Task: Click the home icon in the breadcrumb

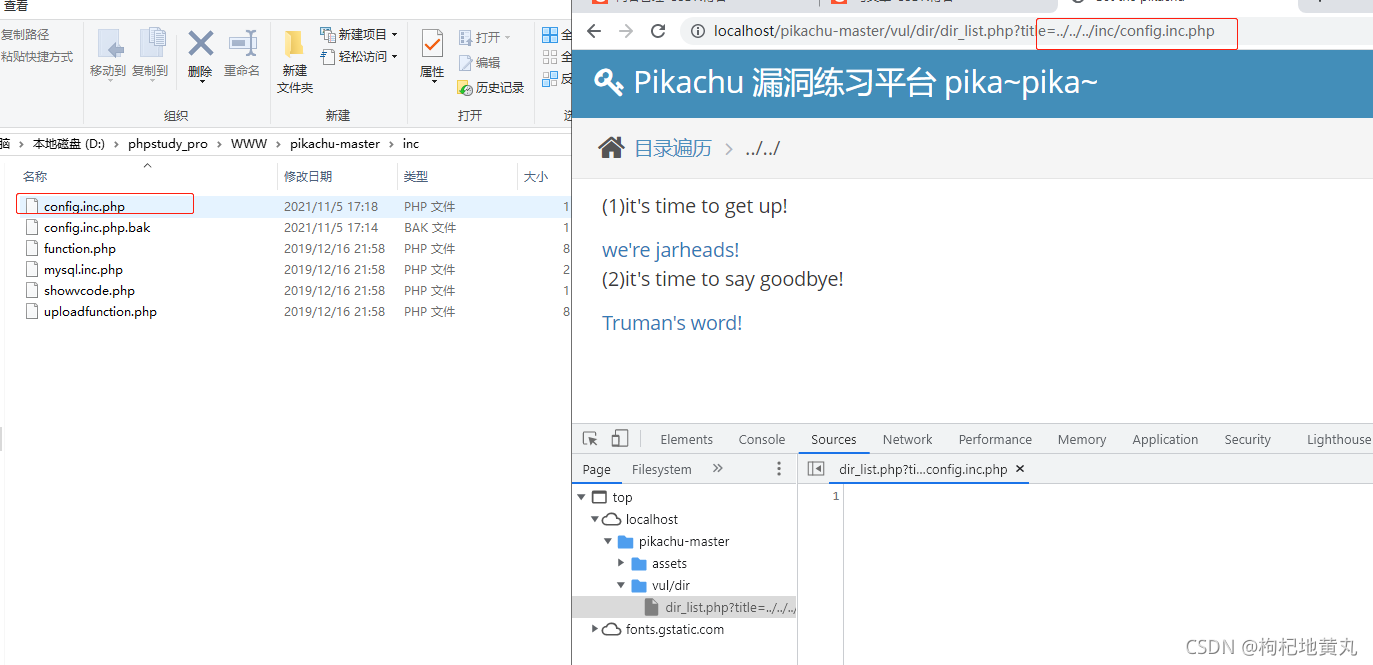Action: click(x=611, y=148)
